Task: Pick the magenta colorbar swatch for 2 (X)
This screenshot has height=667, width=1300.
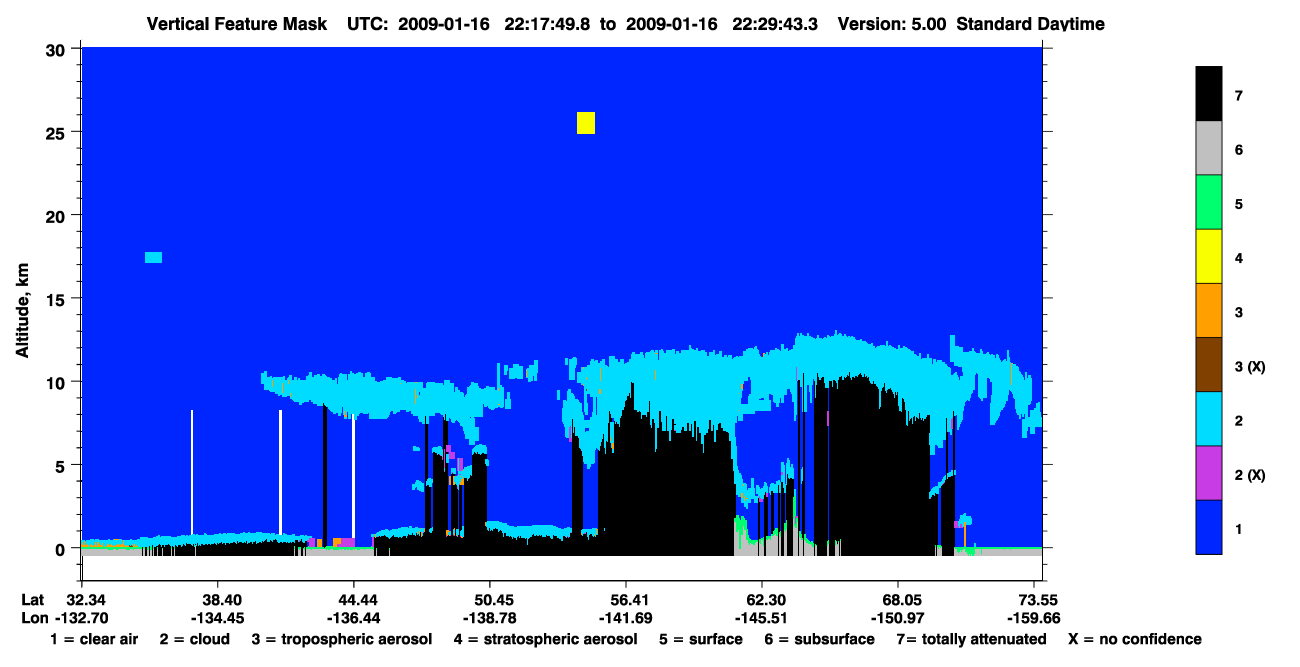Action: point(1209,473)
